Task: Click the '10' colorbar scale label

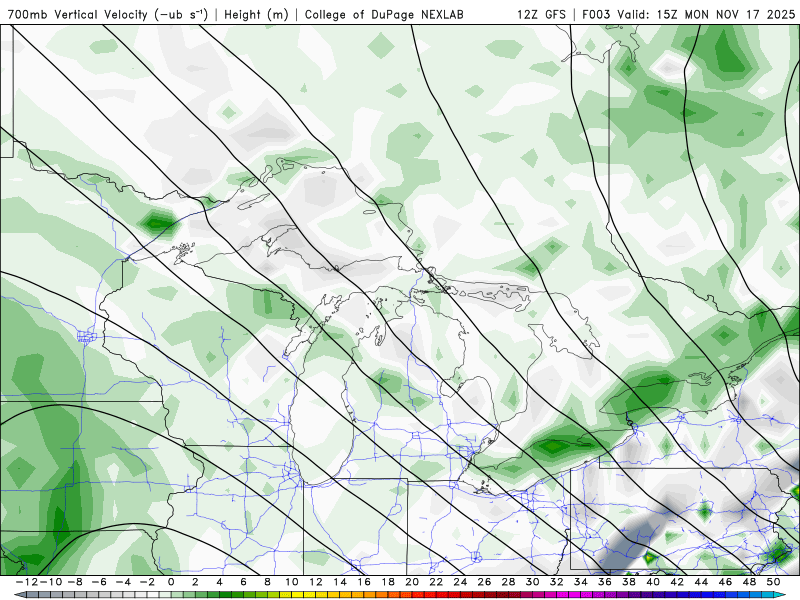Action: [291, 582]
